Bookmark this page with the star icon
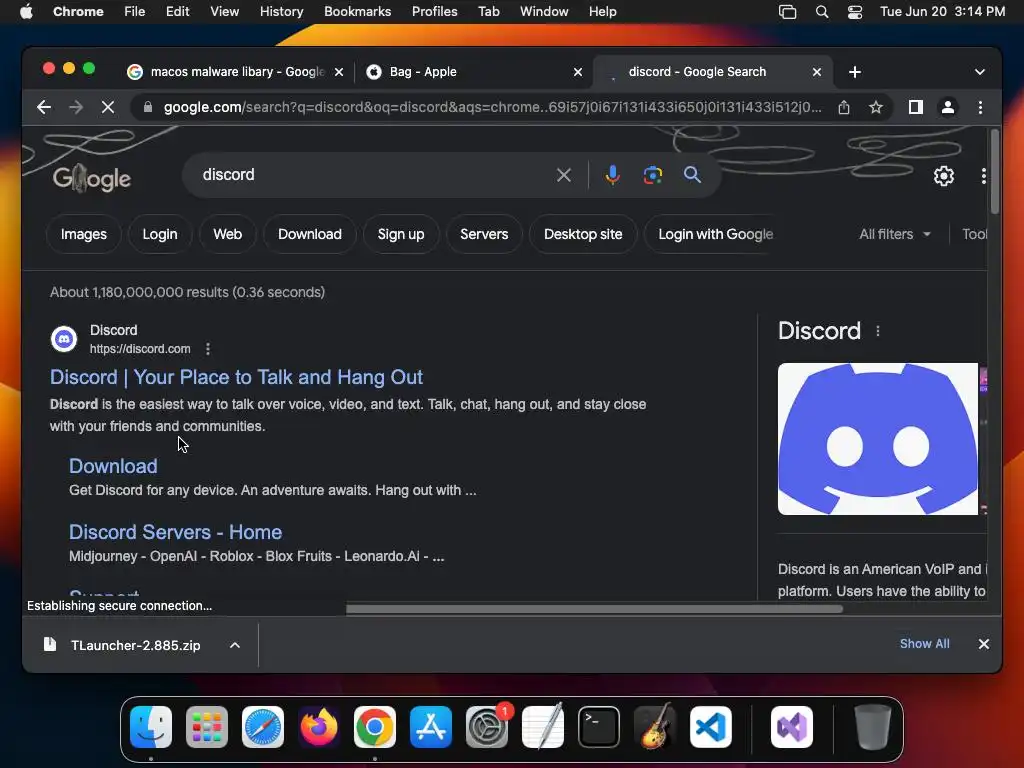This screenshot has height=768, width=1024. tap(876, 107)
